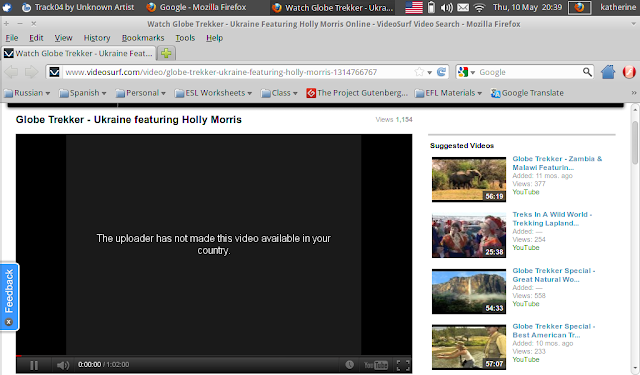Open the Wi-Fi network tray icon
The height and width of the screenshot is (375, 640).
(480, 7)
